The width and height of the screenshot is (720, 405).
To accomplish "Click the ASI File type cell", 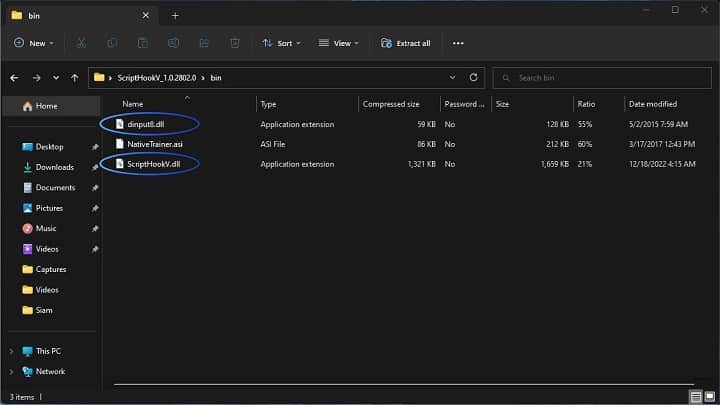I will coord(273,144).
